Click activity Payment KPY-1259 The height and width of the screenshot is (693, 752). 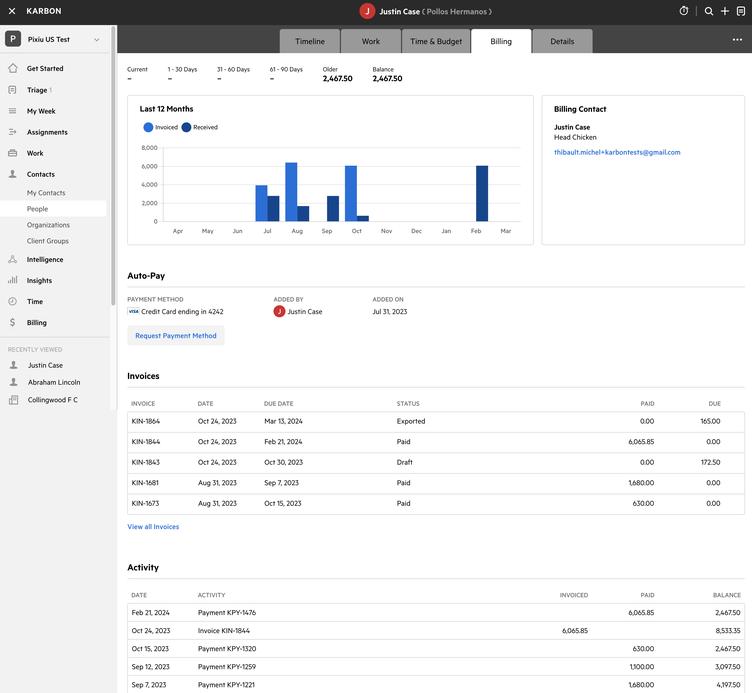click(226, 667)
